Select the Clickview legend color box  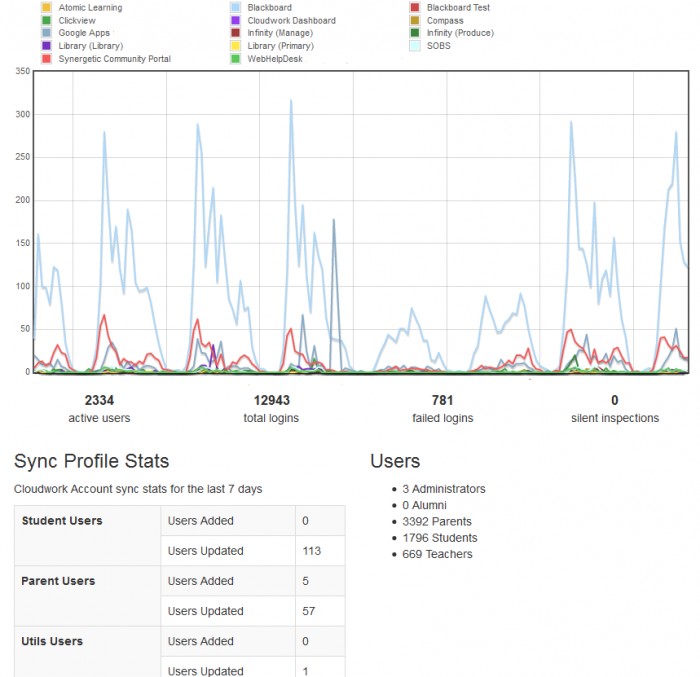[46, 21]
